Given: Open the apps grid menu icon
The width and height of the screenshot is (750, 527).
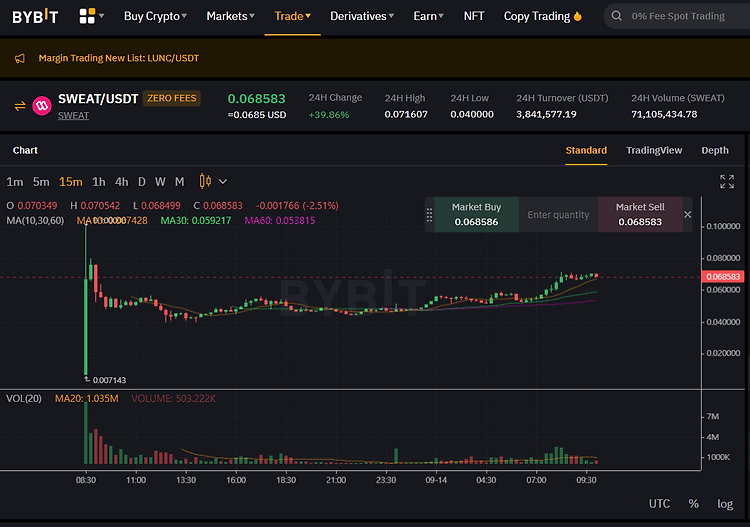Looking at the screenshot, I should (87, 16).
